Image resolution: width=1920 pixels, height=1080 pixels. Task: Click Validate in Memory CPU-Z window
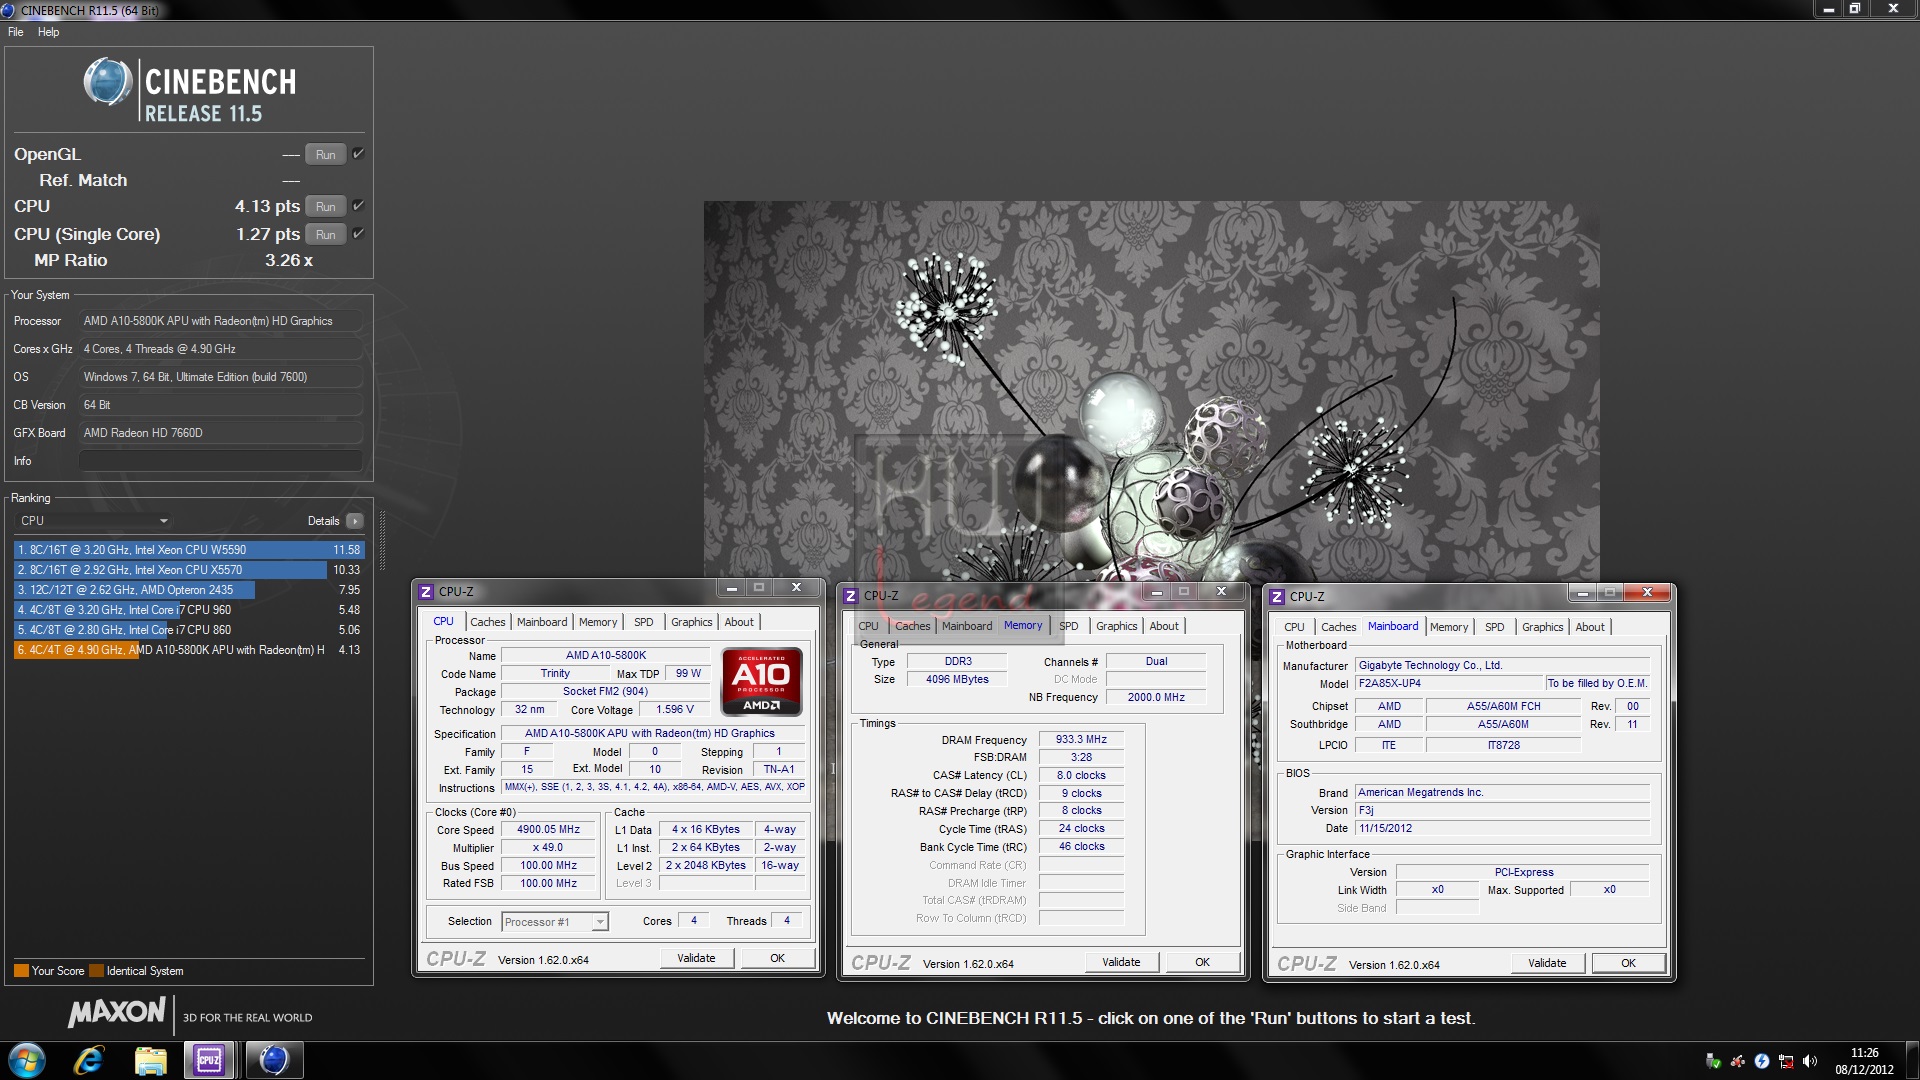click(1121, 962)
